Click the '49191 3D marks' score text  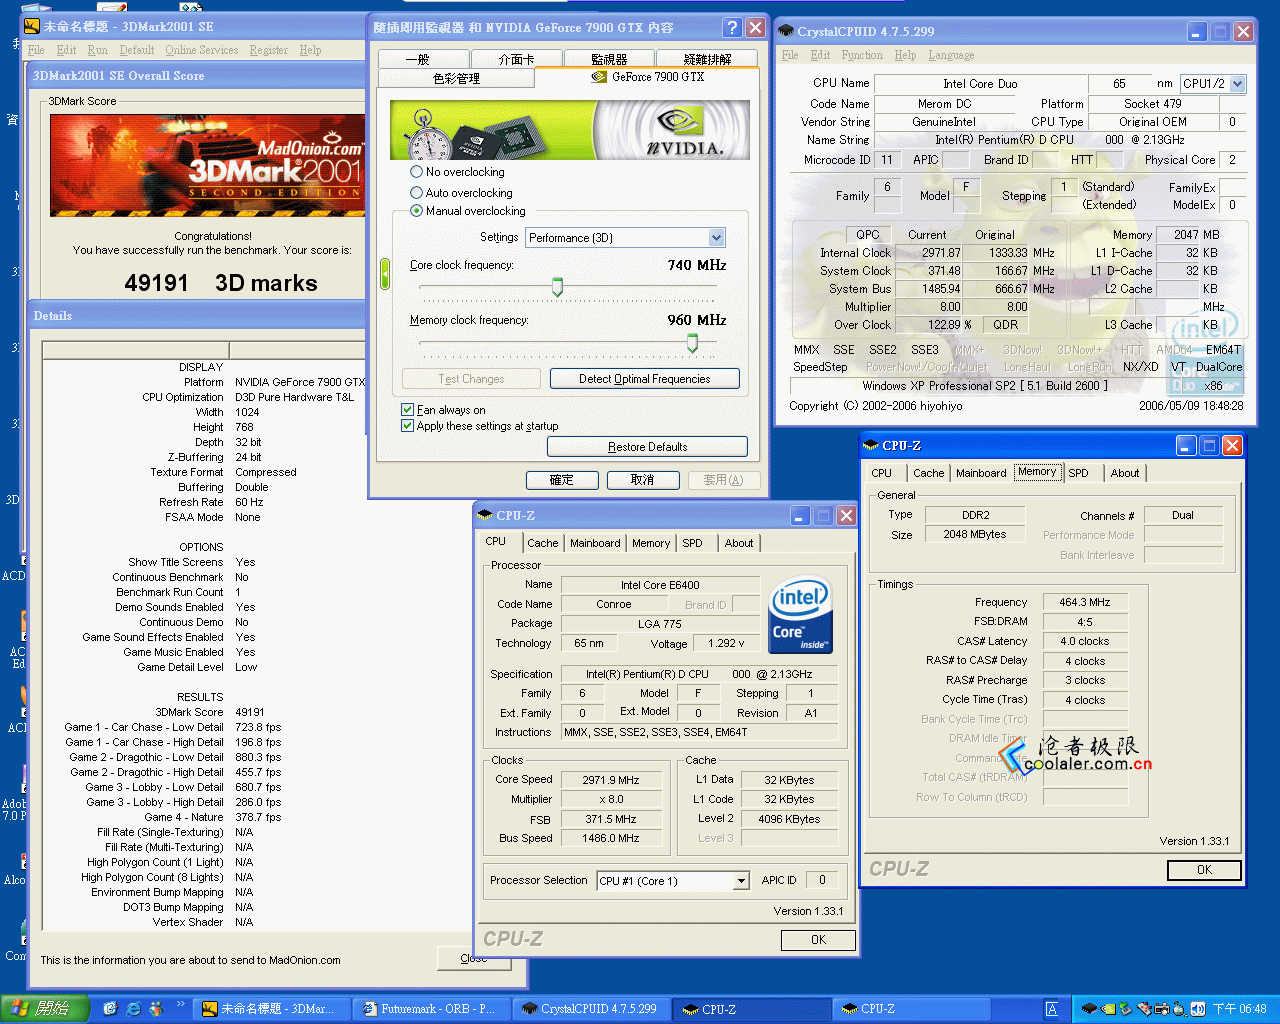[x=220, y=283]
